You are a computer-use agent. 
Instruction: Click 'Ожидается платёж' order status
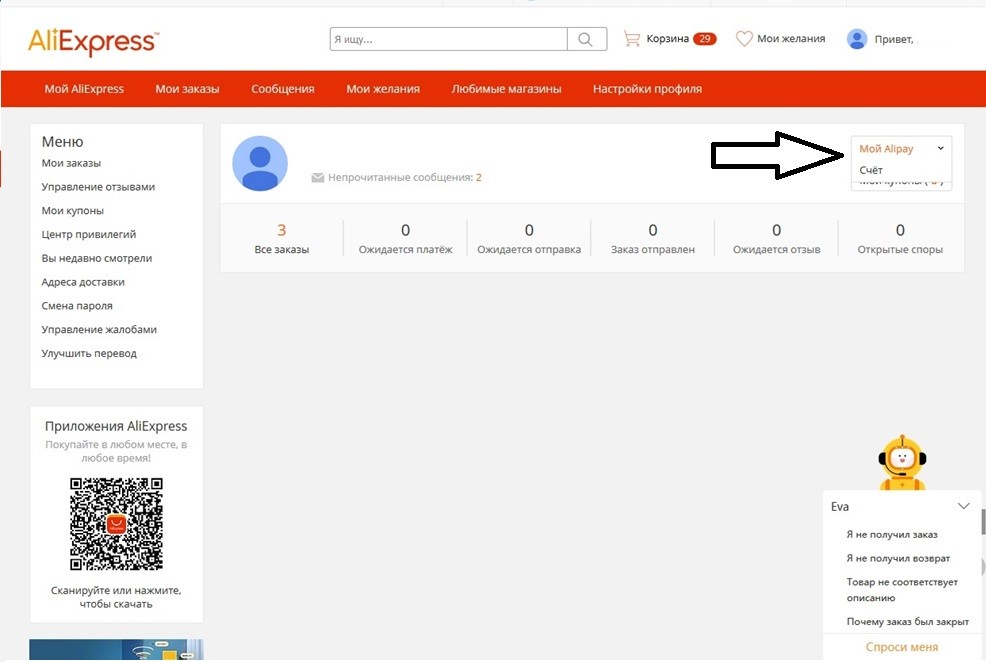click(406, 238)
